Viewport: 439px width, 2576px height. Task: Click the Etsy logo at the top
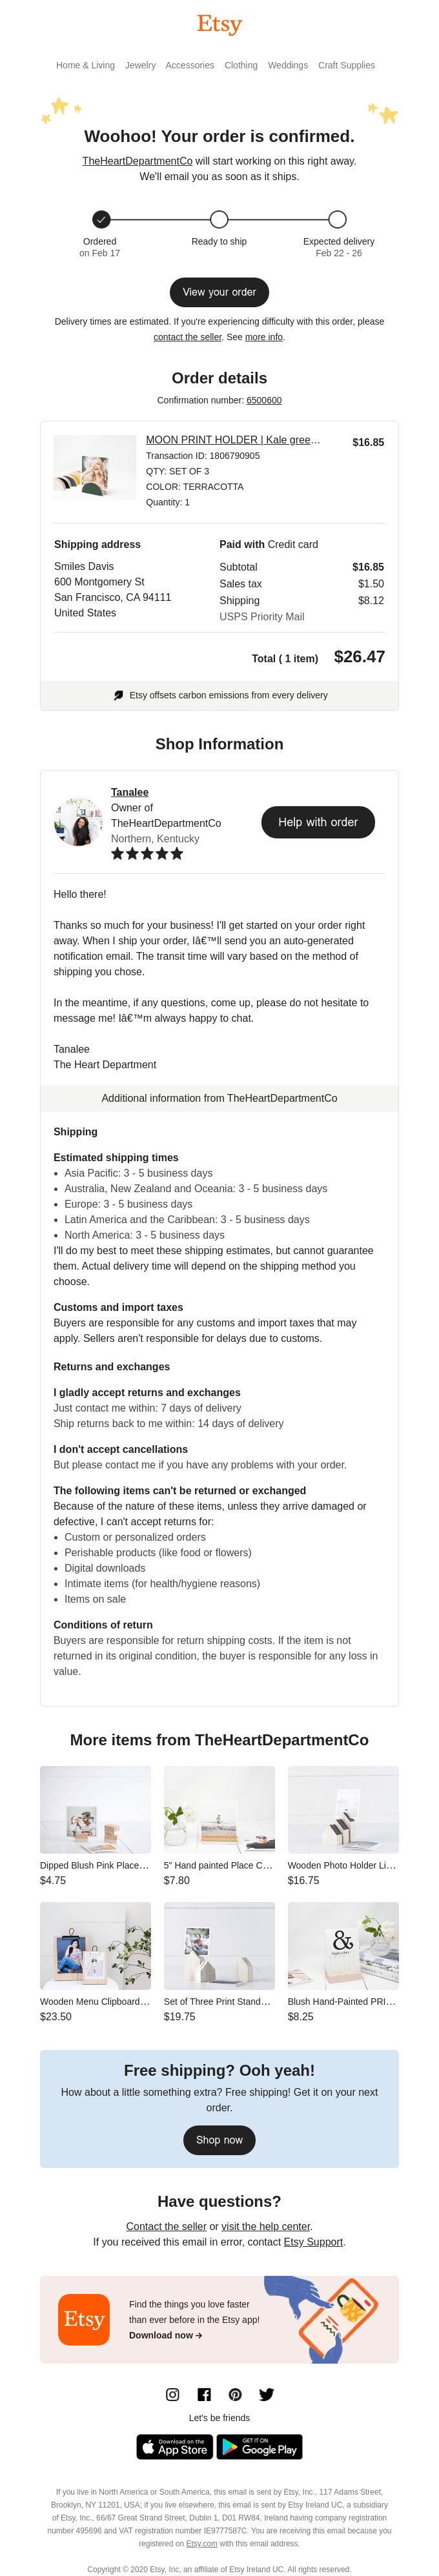(219, 24)
